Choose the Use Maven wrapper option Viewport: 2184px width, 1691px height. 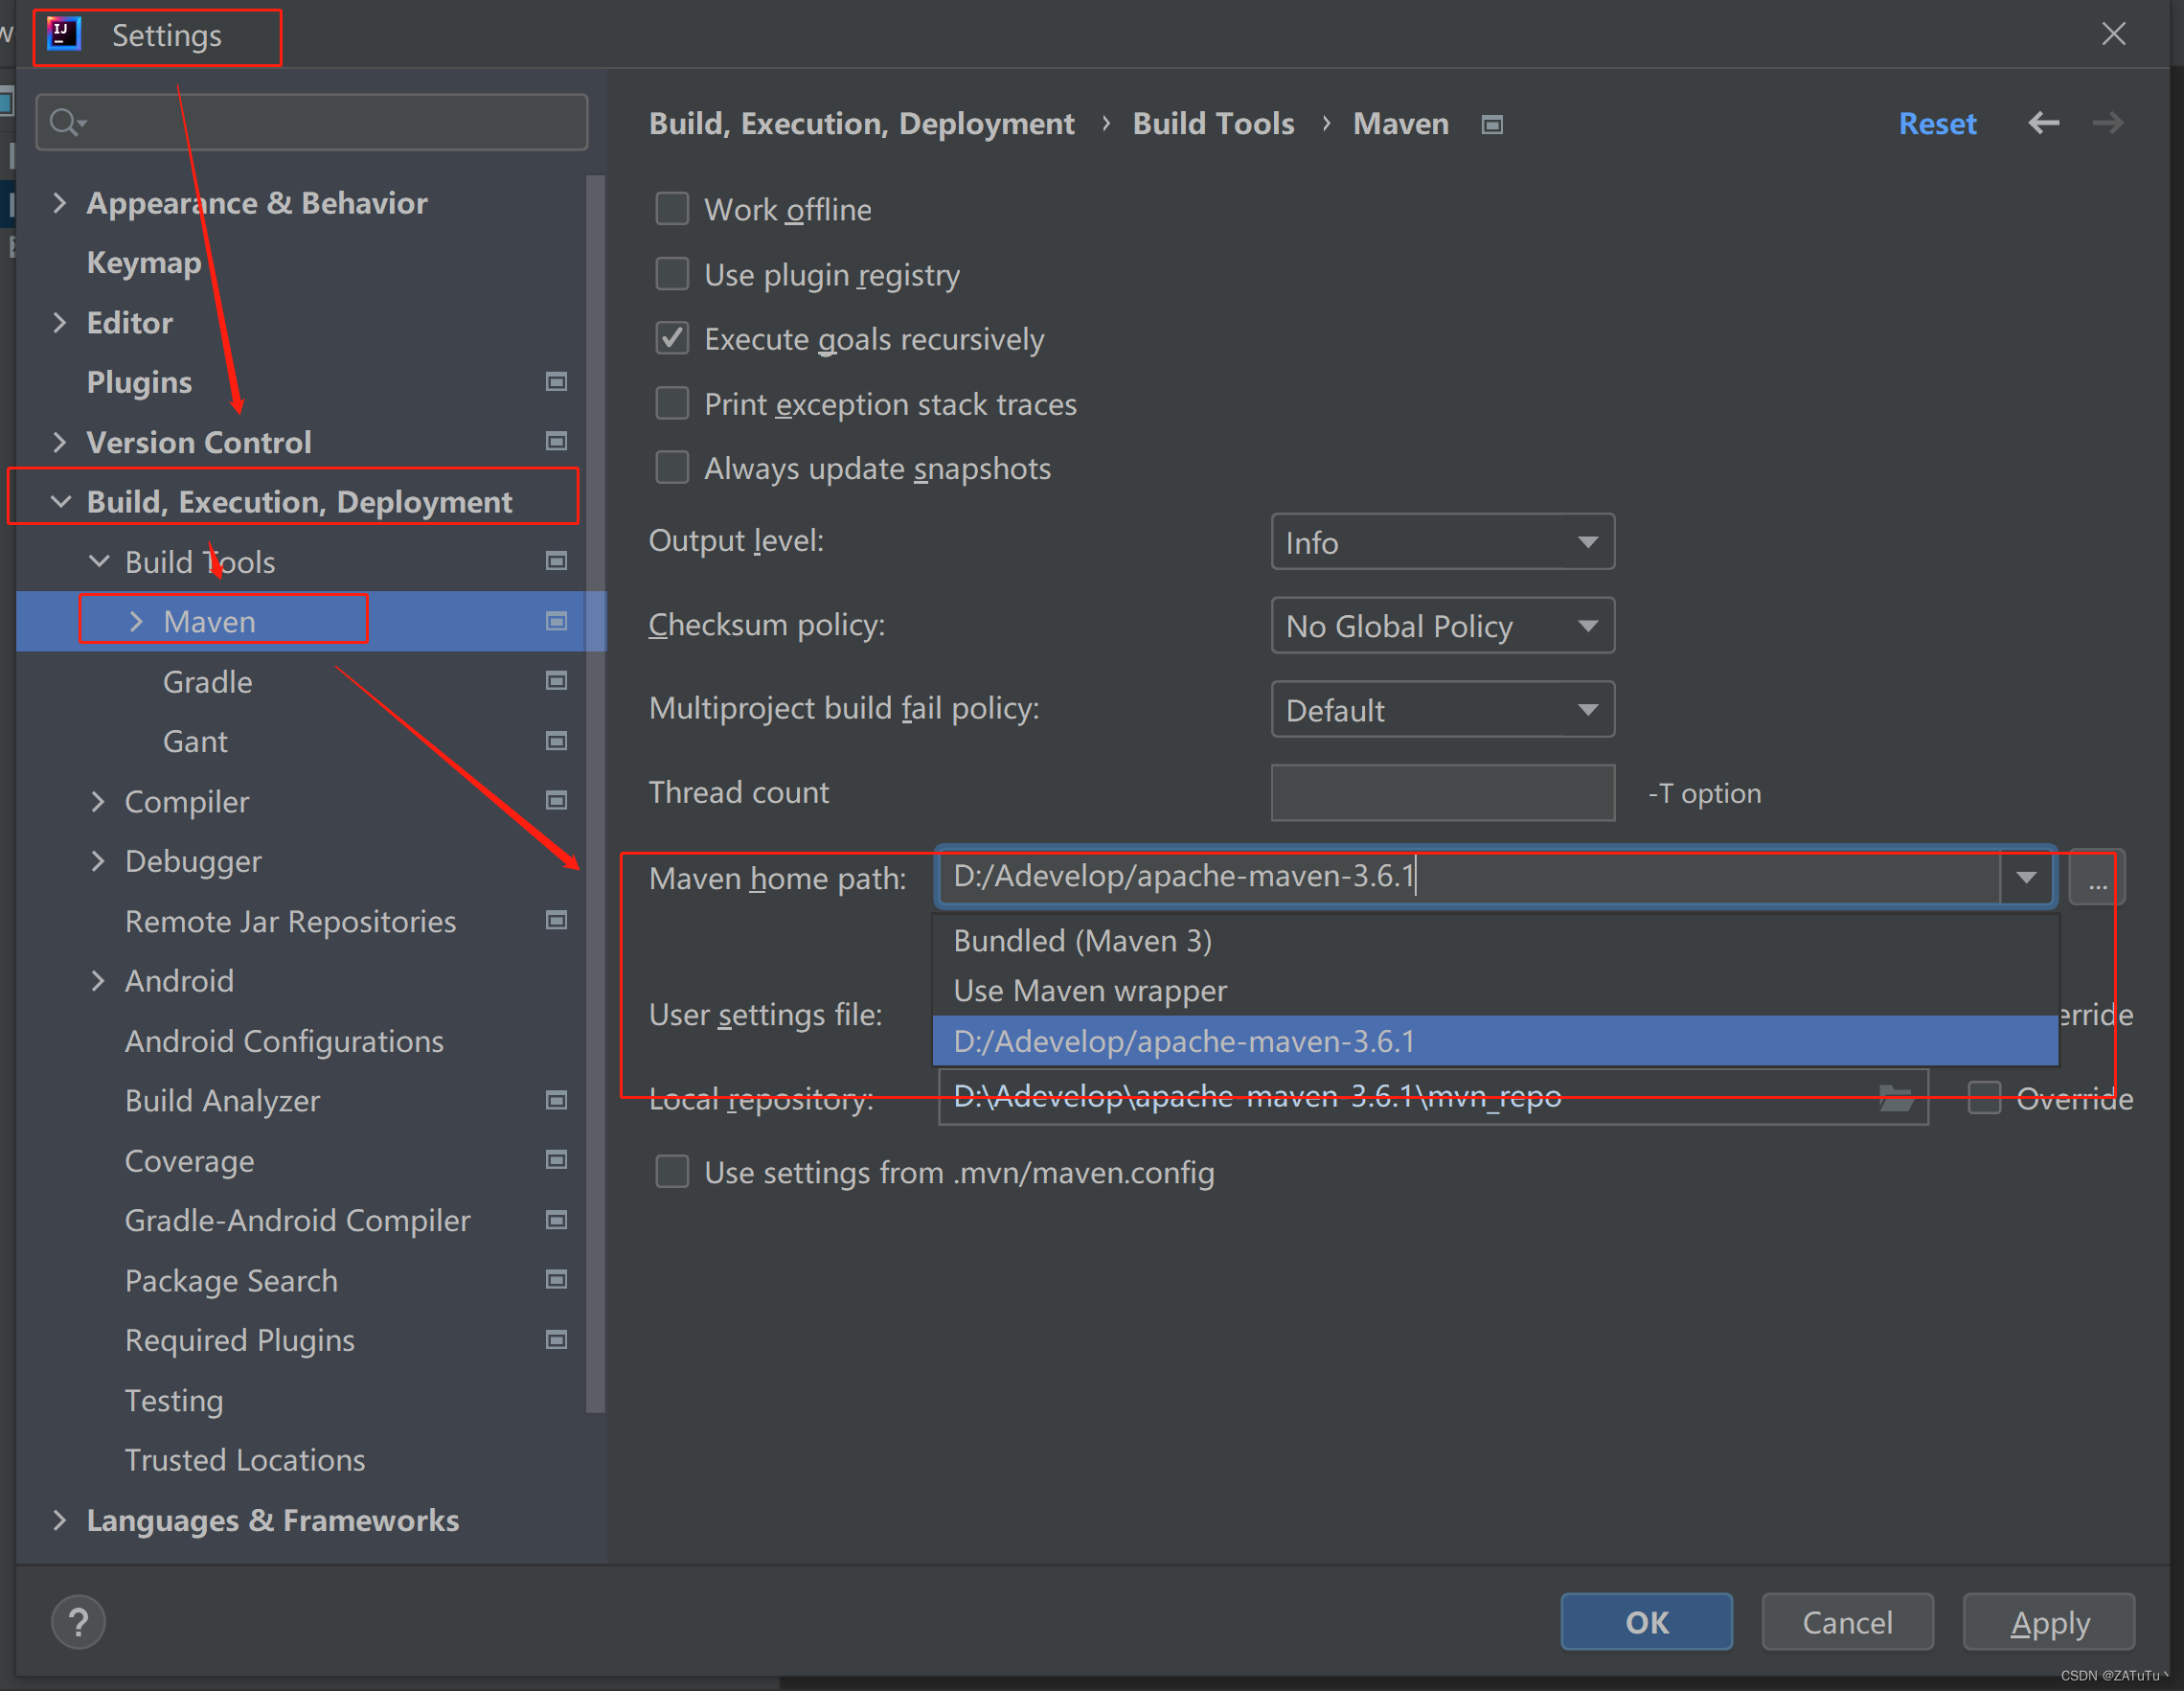tap(1090, 990)
